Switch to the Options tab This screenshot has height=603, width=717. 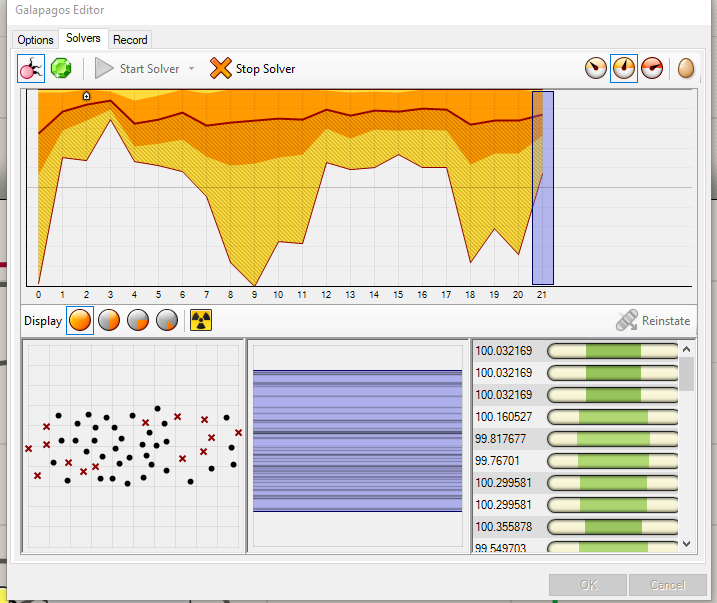35,40
